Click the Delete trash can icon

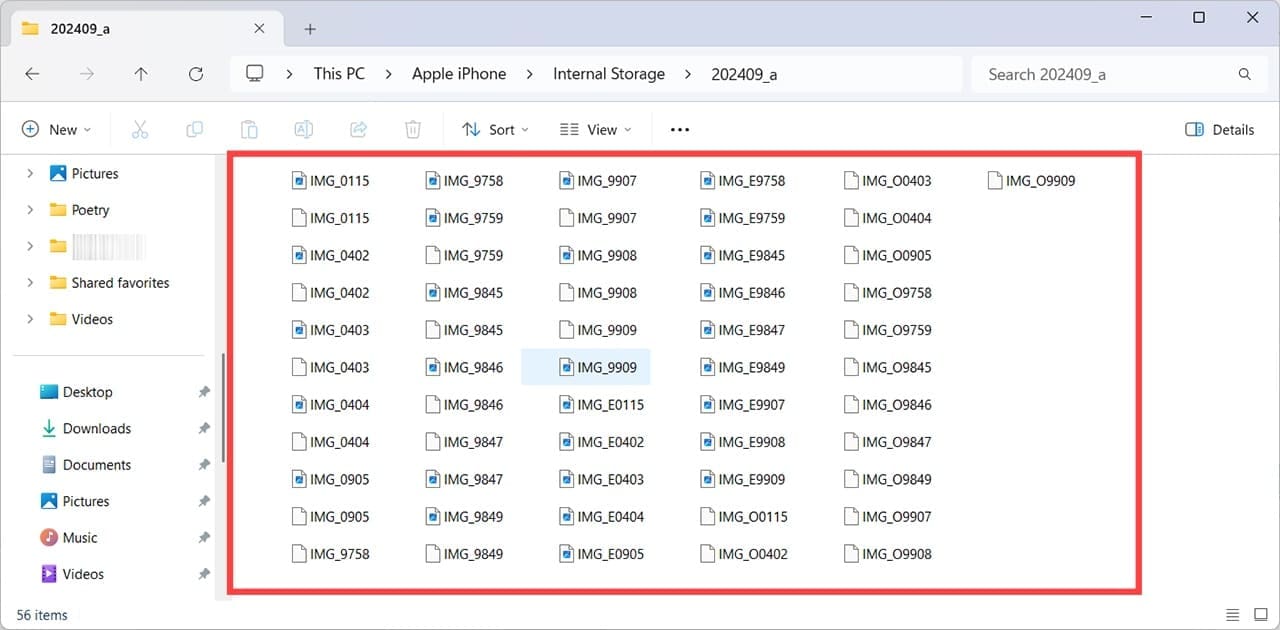point(412,129)
